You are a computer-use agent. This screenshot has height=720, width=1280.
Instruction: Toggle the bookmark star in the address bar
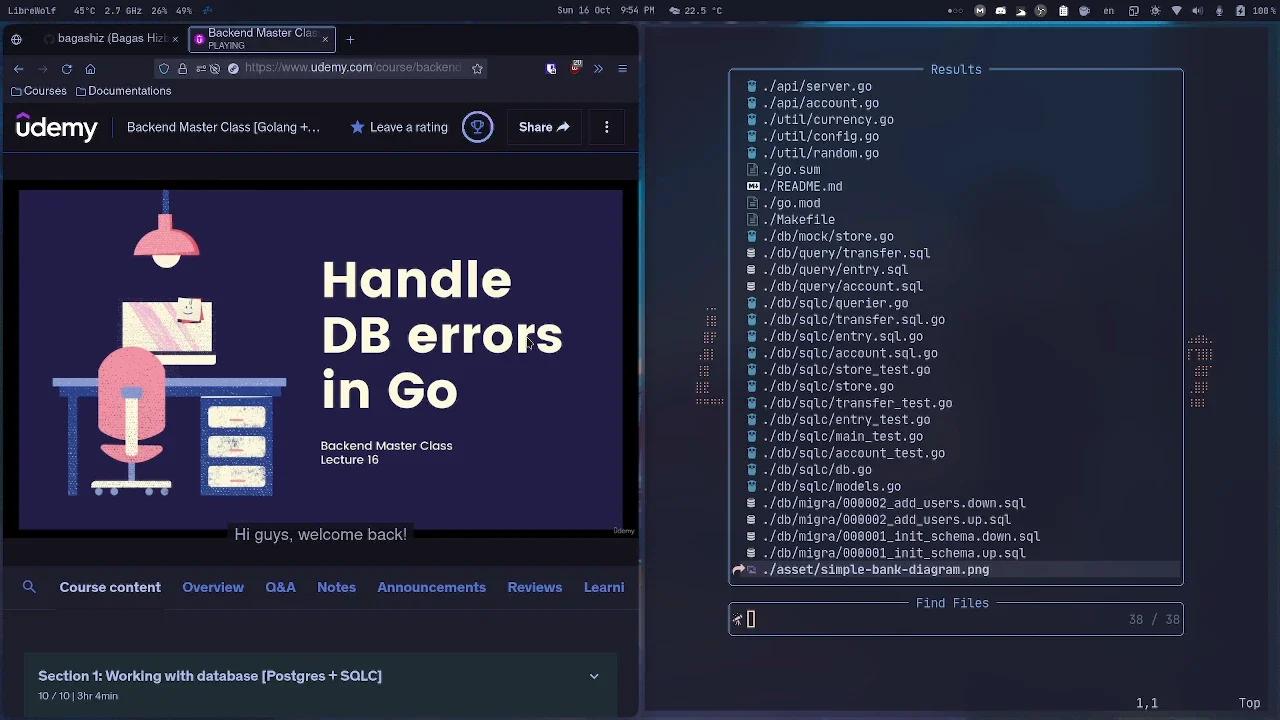pos(478,69)
